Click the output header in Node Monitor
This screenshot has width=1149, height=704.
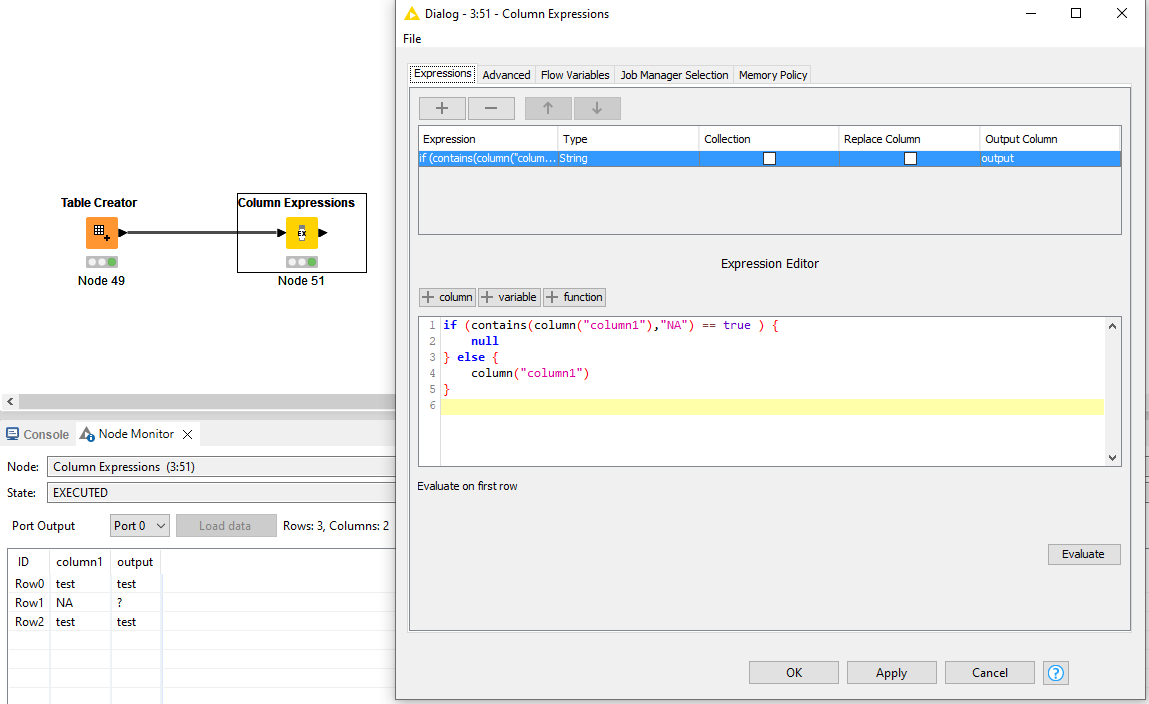point(135,562)
